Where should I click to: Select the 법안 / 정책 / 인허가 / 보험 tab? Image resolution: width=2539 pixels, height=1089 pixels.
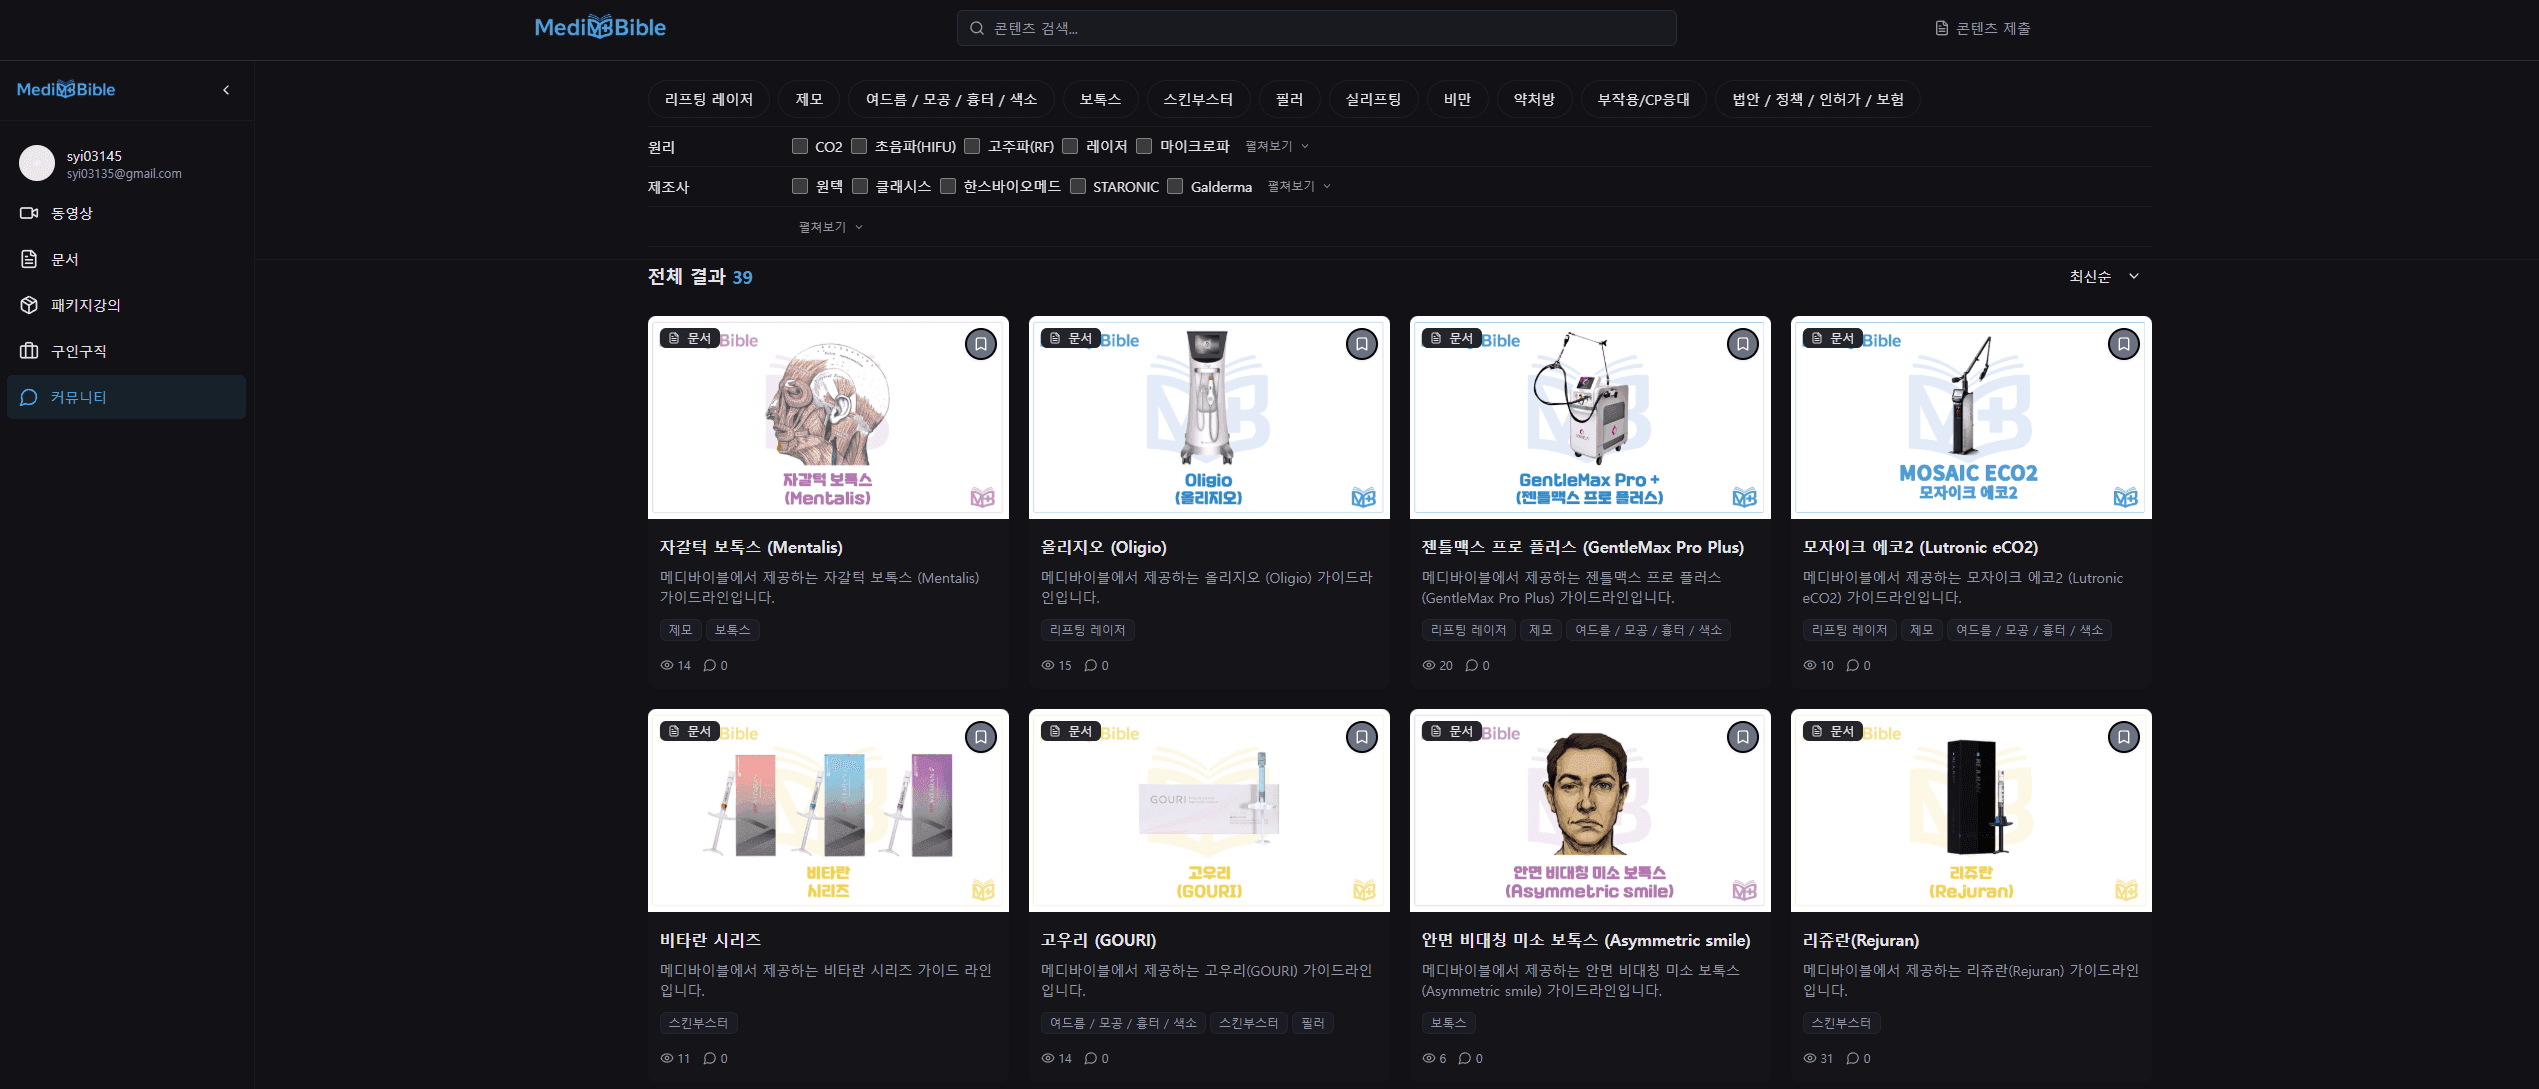(1818, 99)
